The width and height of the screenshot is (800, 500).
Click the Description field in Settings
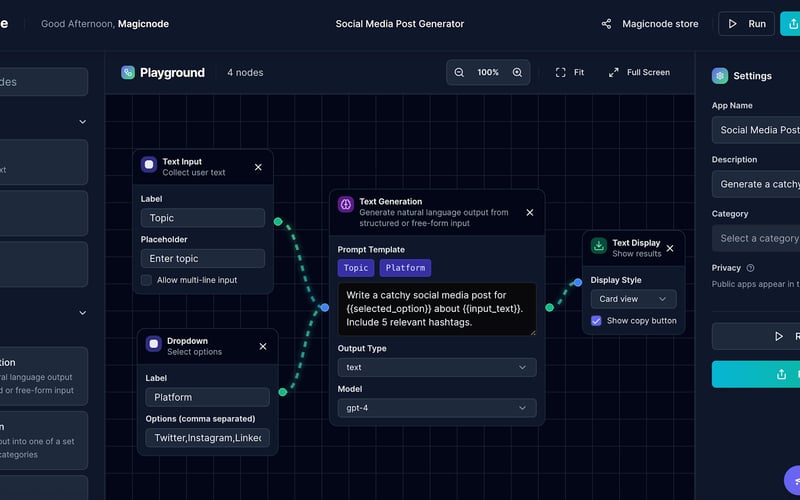tap(756, 184)
